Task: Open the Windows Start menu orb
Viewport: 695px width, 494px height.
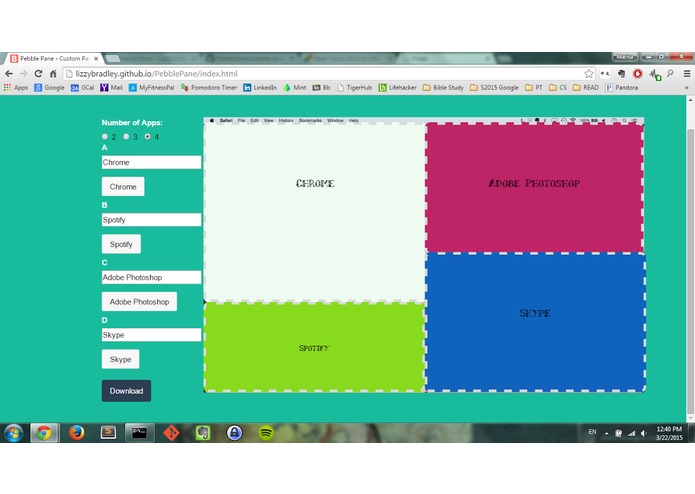Action: click(13, 433)
